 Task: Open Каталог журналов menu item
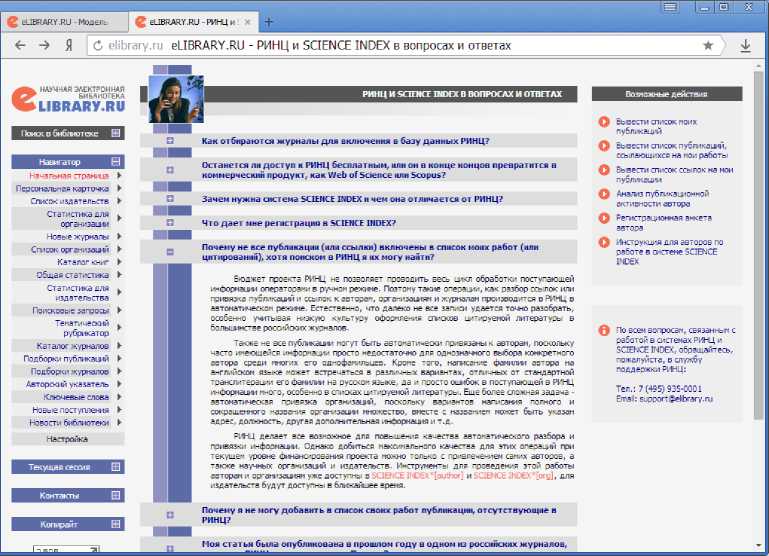[73, 346]
